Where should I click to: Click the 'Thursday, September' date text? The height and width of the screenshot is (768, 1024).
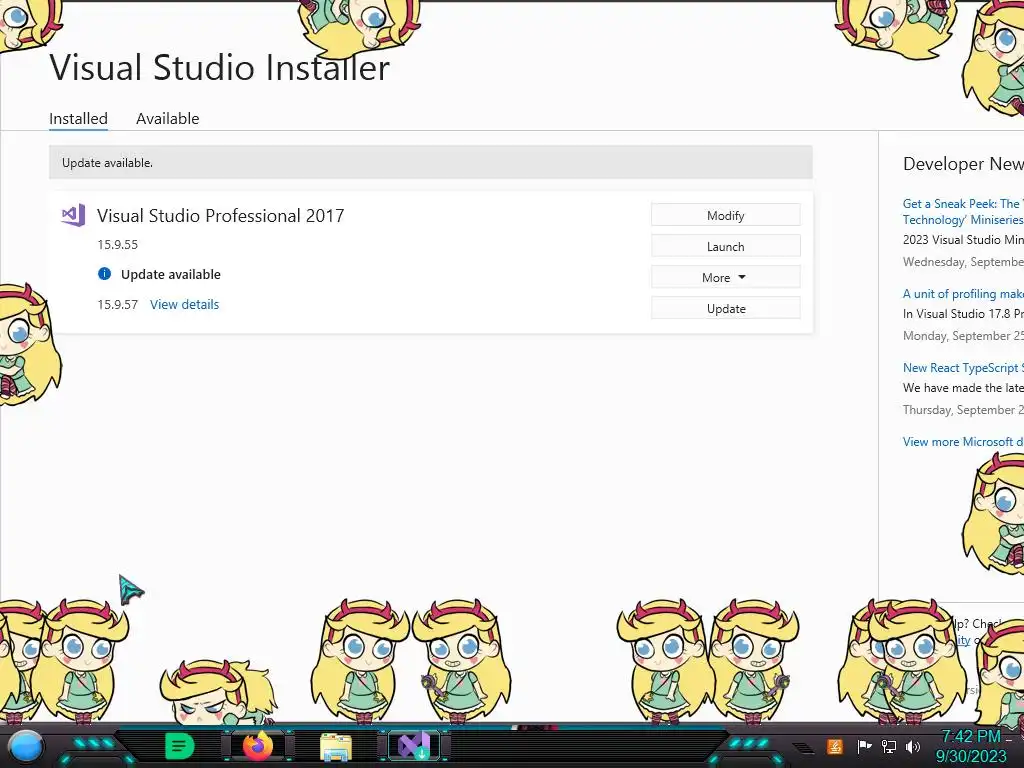click(963, 409)
